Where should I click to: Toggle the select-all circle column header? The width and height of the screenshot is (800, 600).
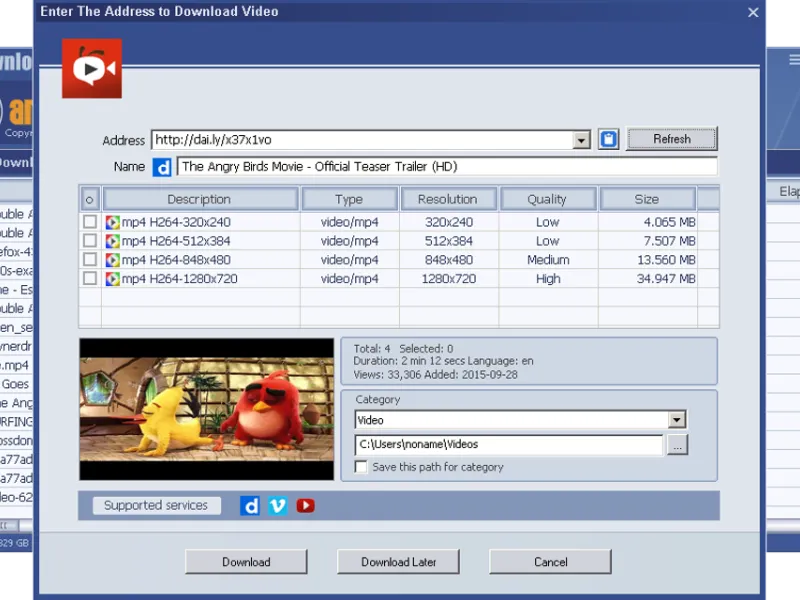(90, 199)
